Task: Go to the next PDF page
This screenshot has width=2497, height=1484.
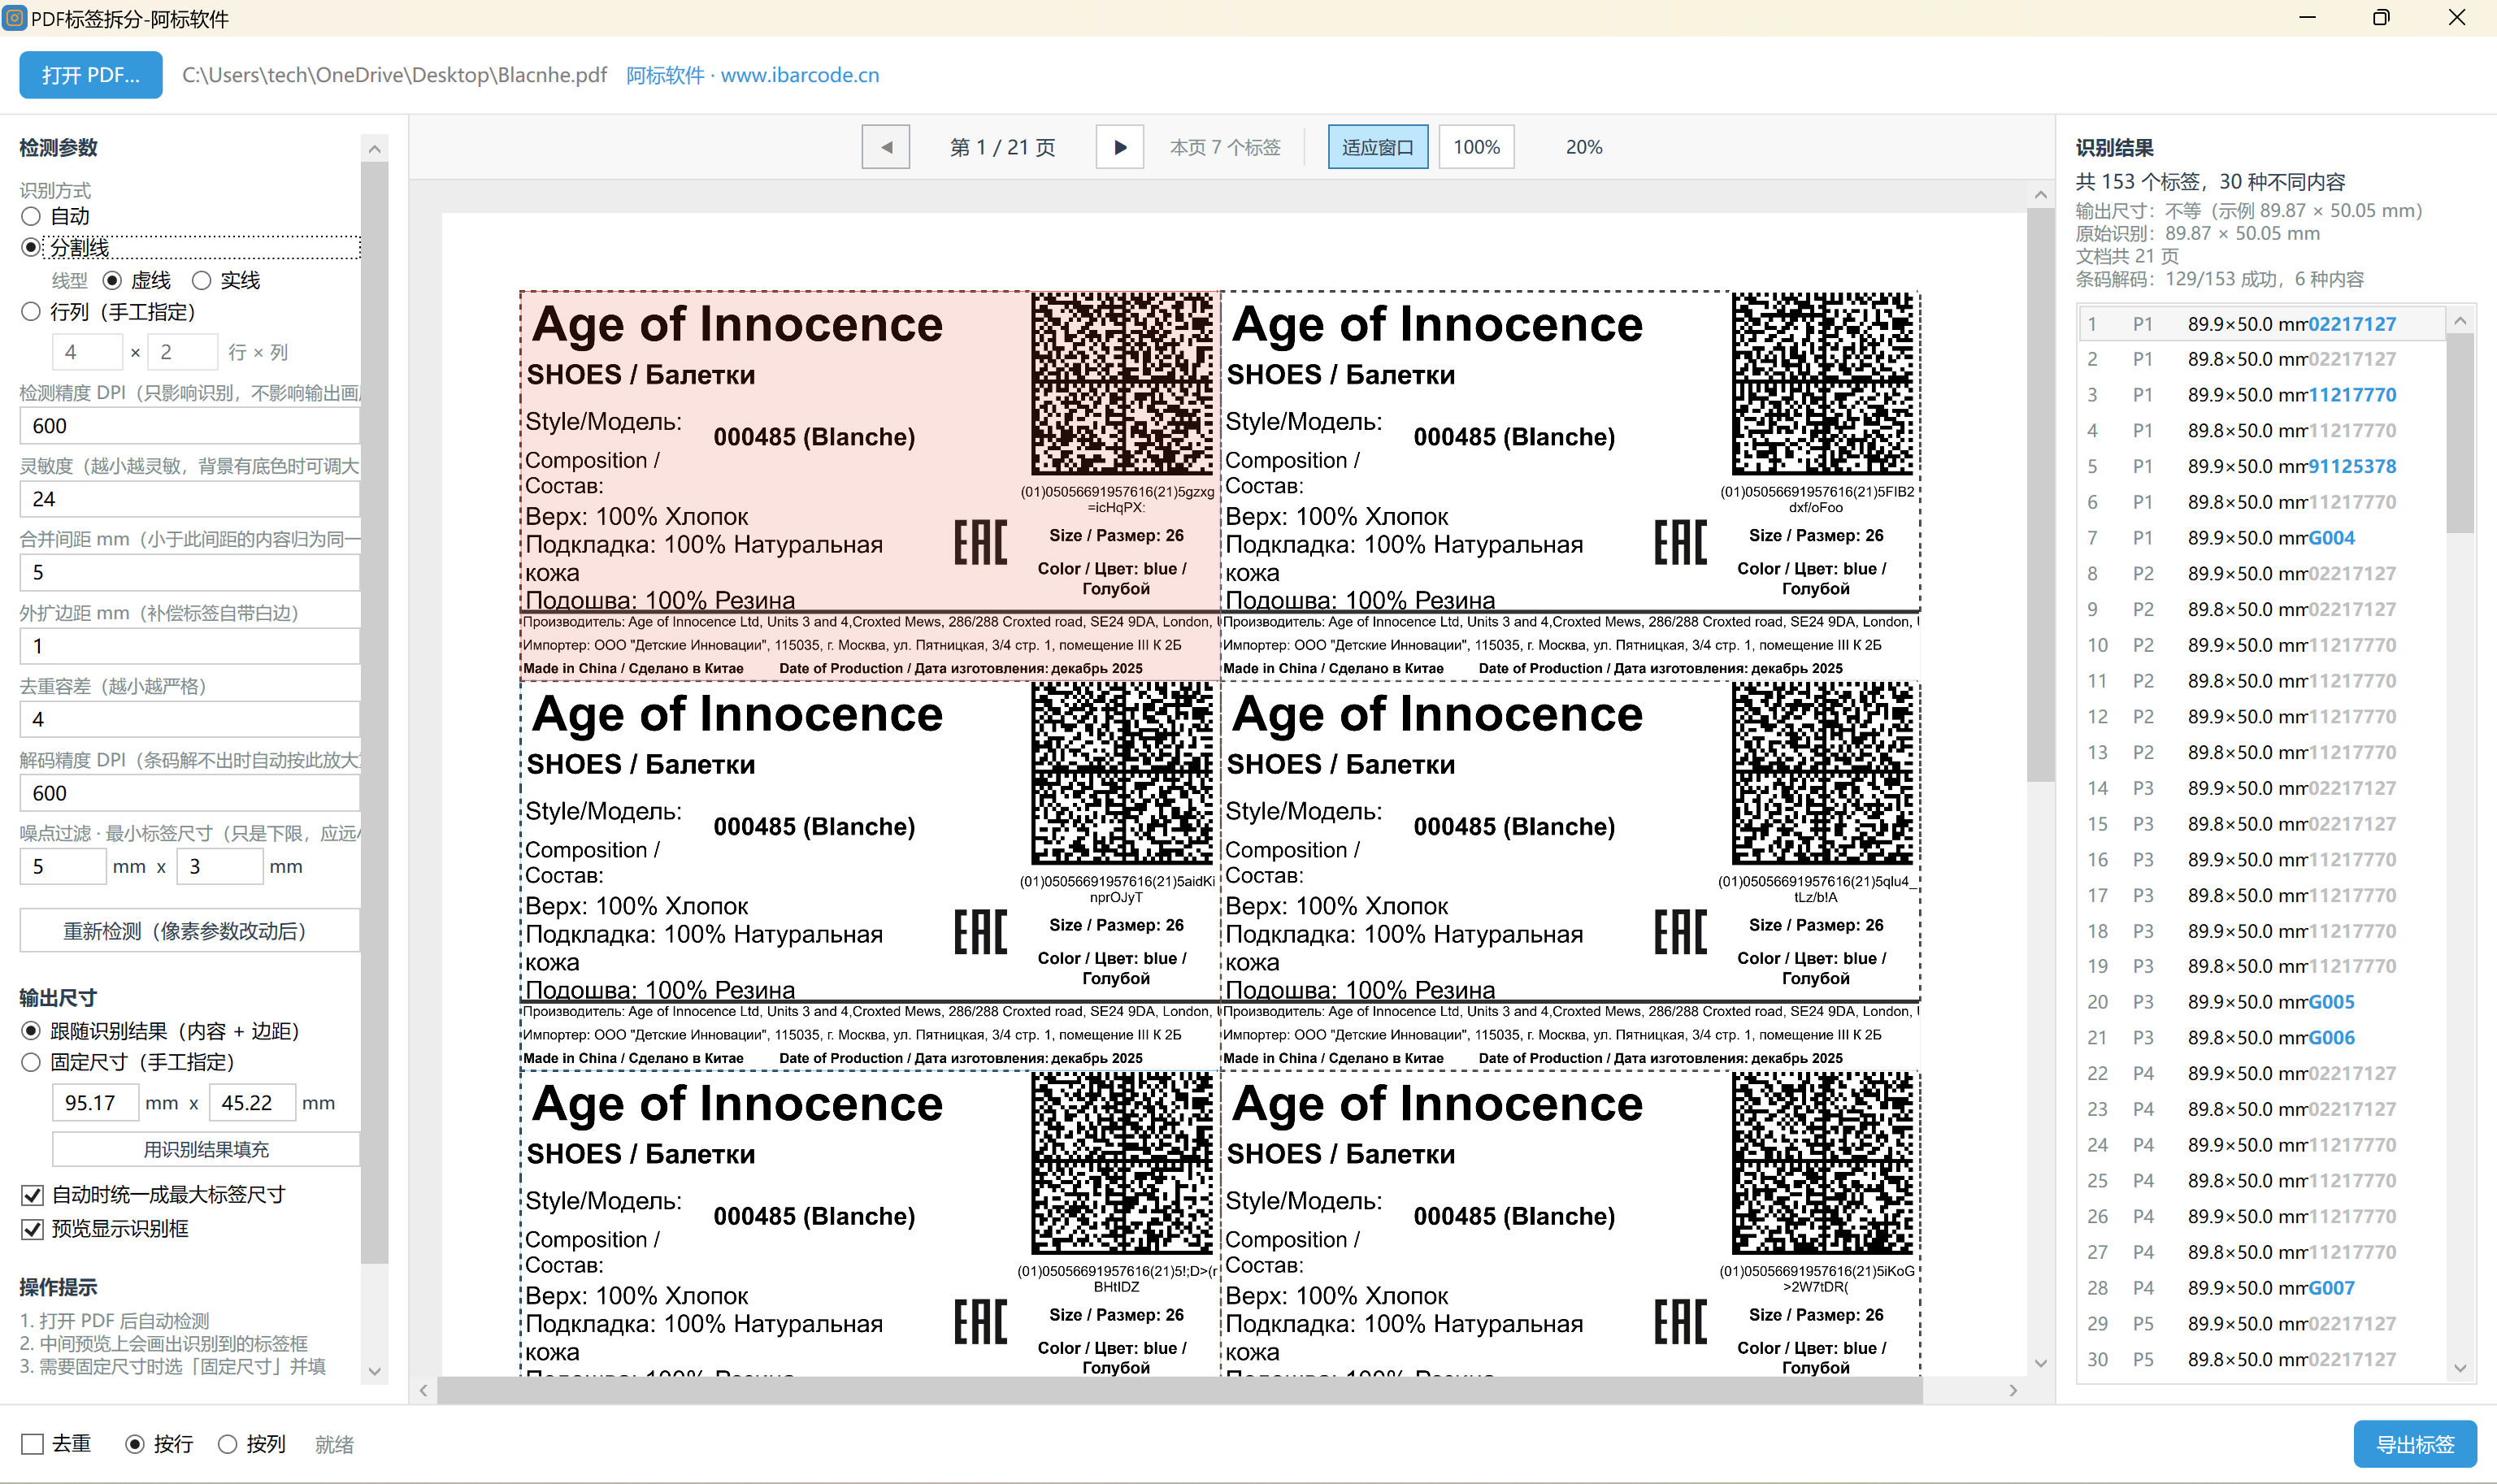Action: click(x=1120, y=147)
